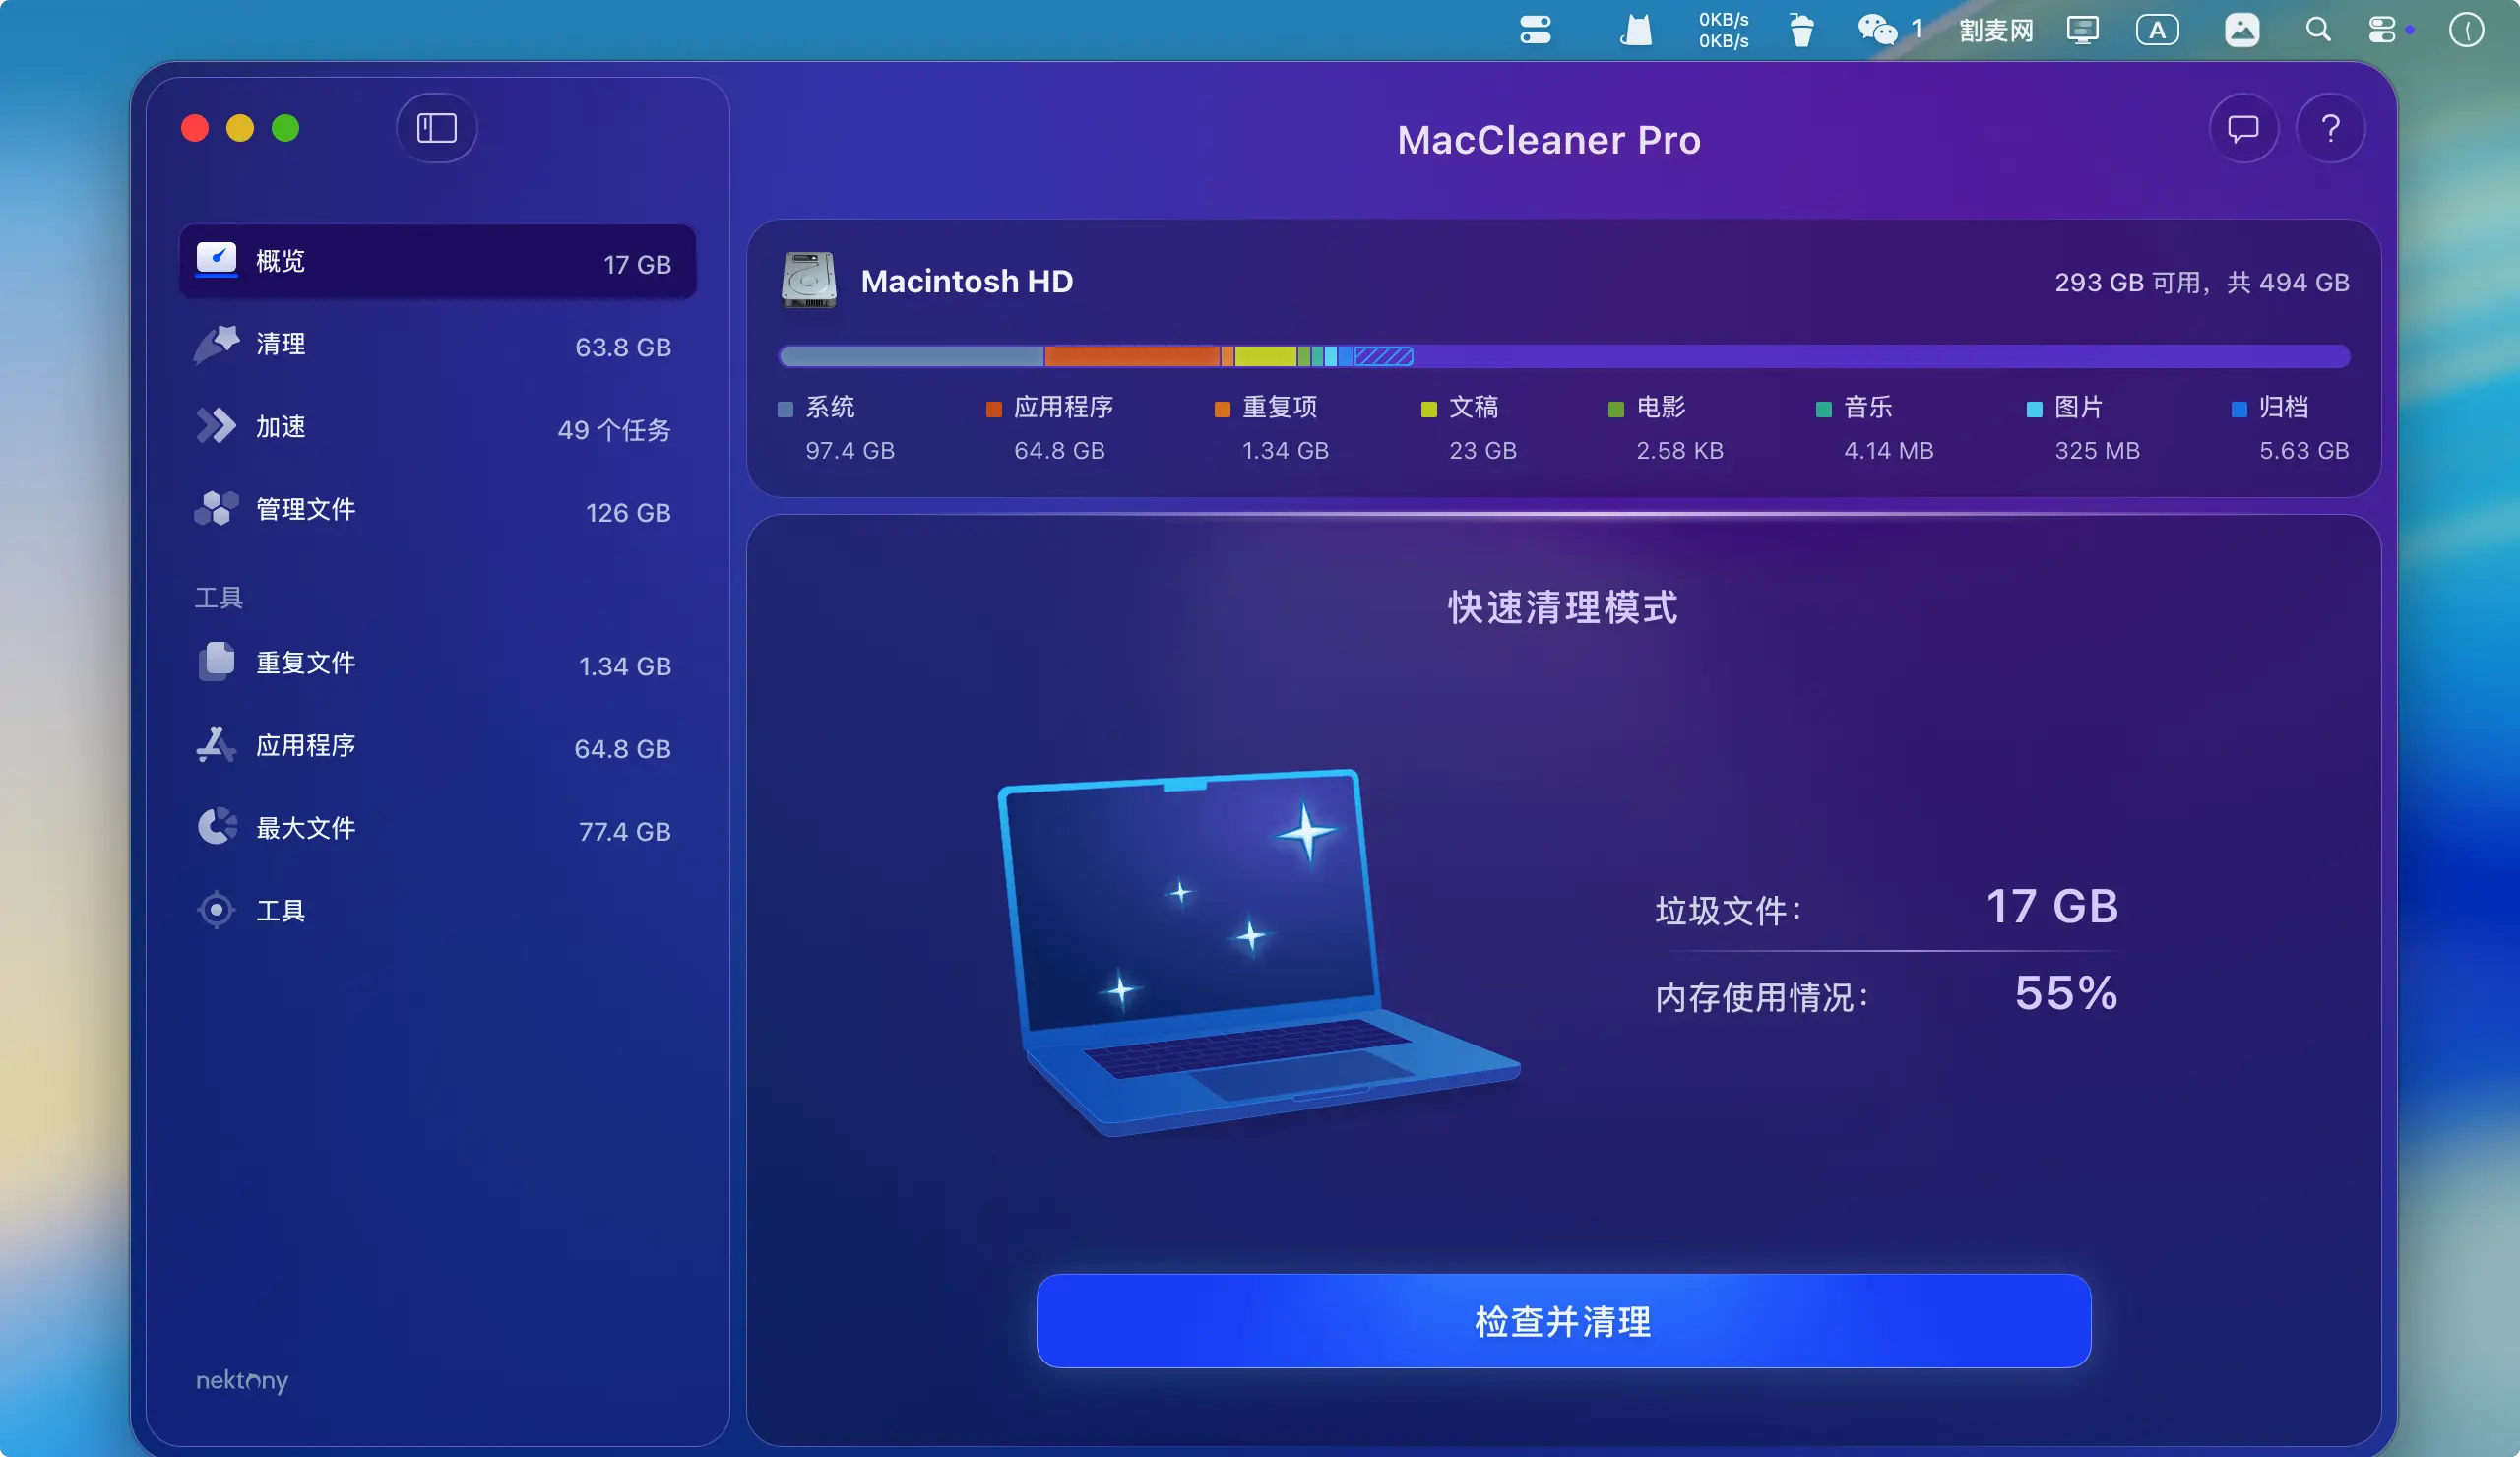
Task: Click the disk usage storage bar
Action: point(1563,356)
